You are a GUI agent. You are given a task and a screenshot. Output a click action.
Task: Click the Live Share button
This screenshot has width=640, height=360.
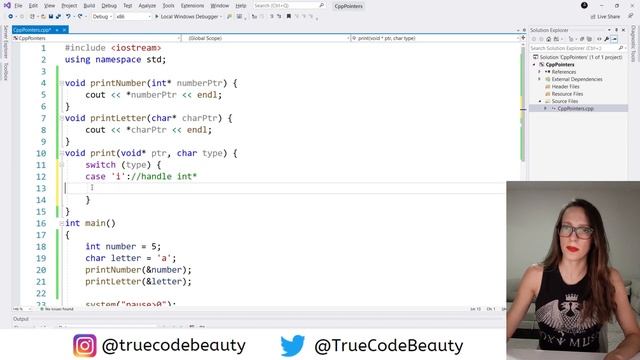(x=605, y=16)
